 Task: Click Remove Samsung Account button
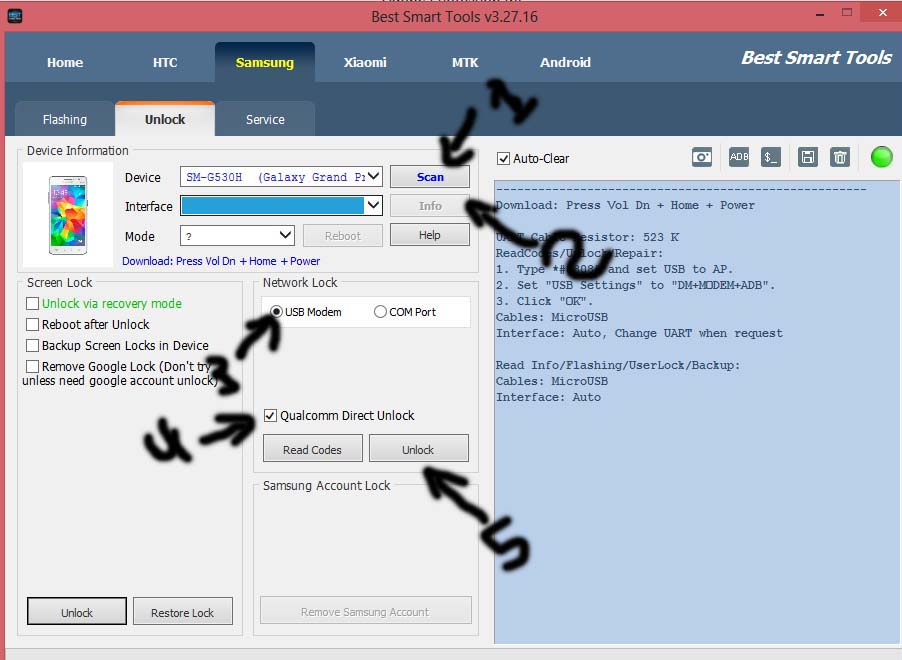point(365,611)
